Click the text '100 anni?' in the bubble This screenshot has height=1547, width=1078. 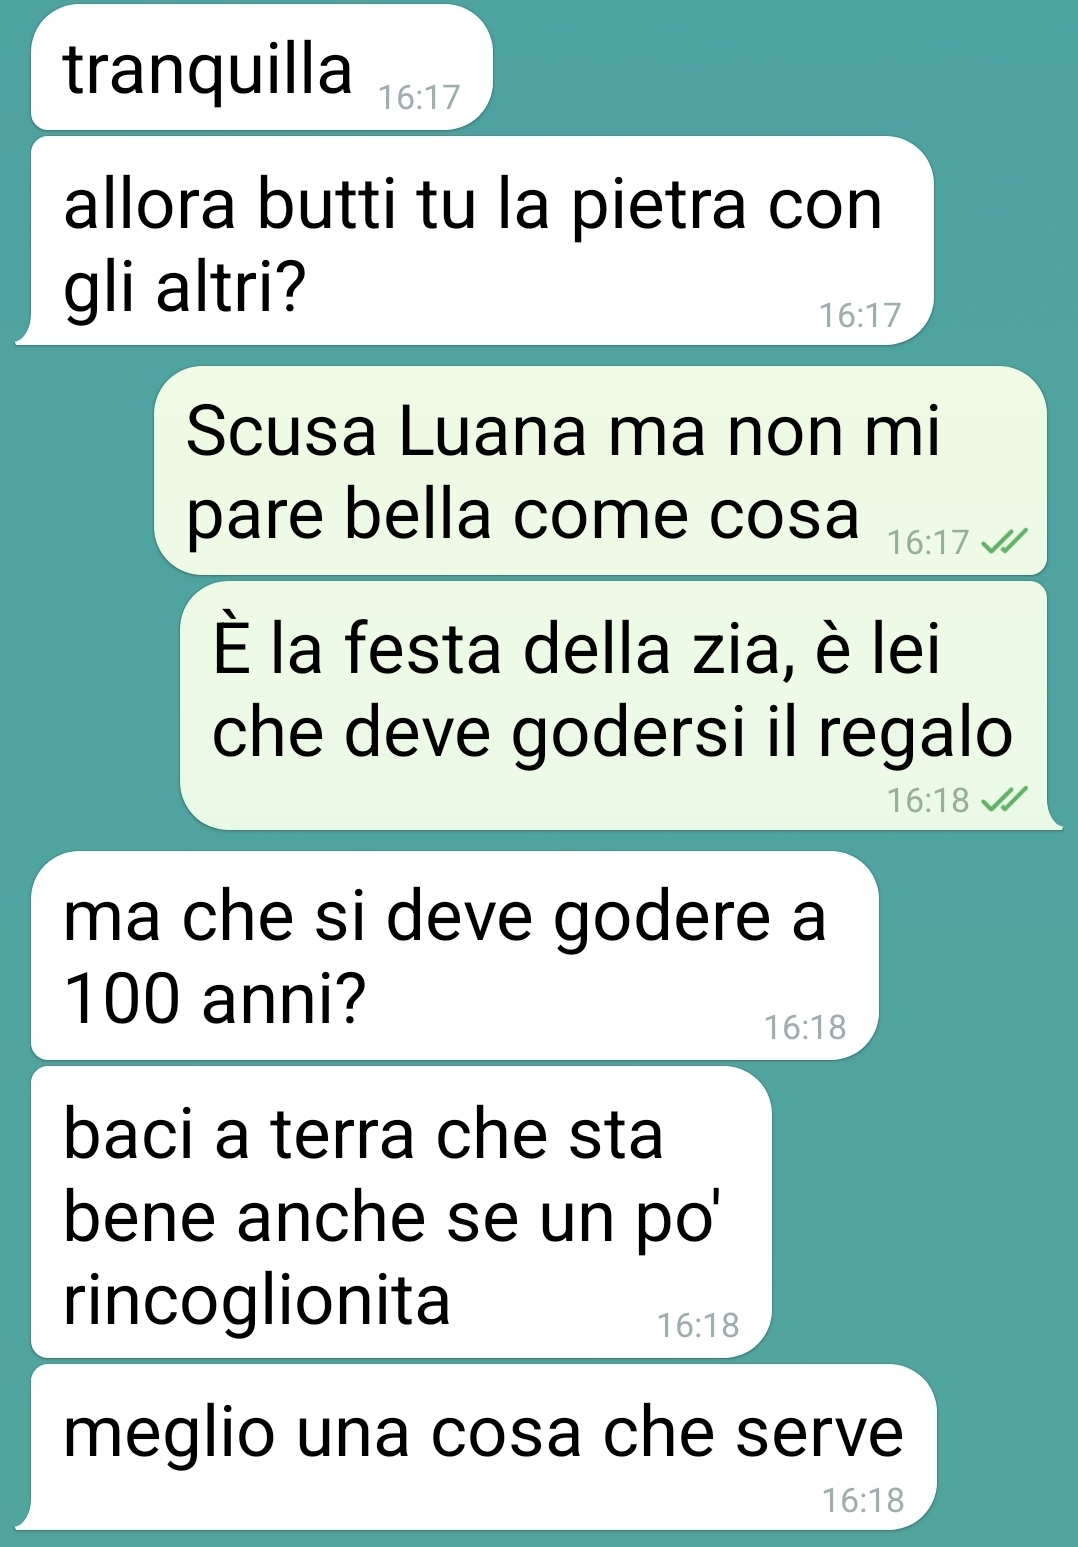[x=215, y=998]
